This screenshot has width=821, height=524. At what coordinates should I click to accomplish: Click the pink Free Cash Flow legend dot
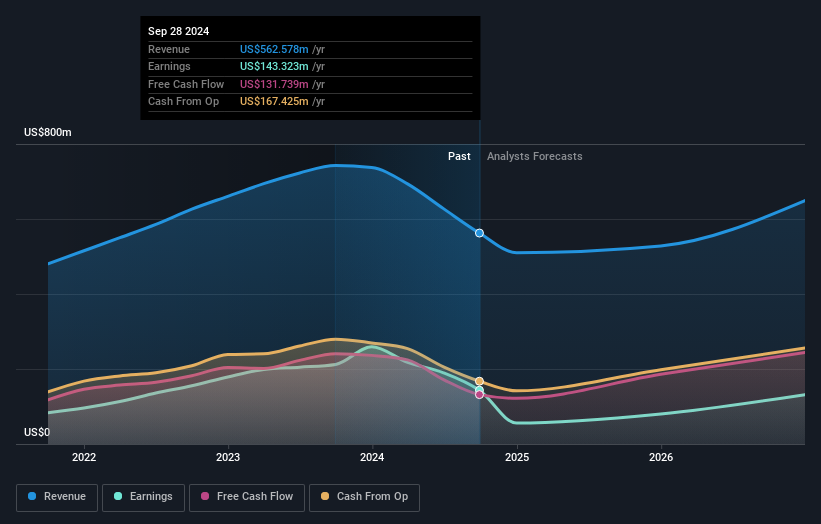point(205,496)
